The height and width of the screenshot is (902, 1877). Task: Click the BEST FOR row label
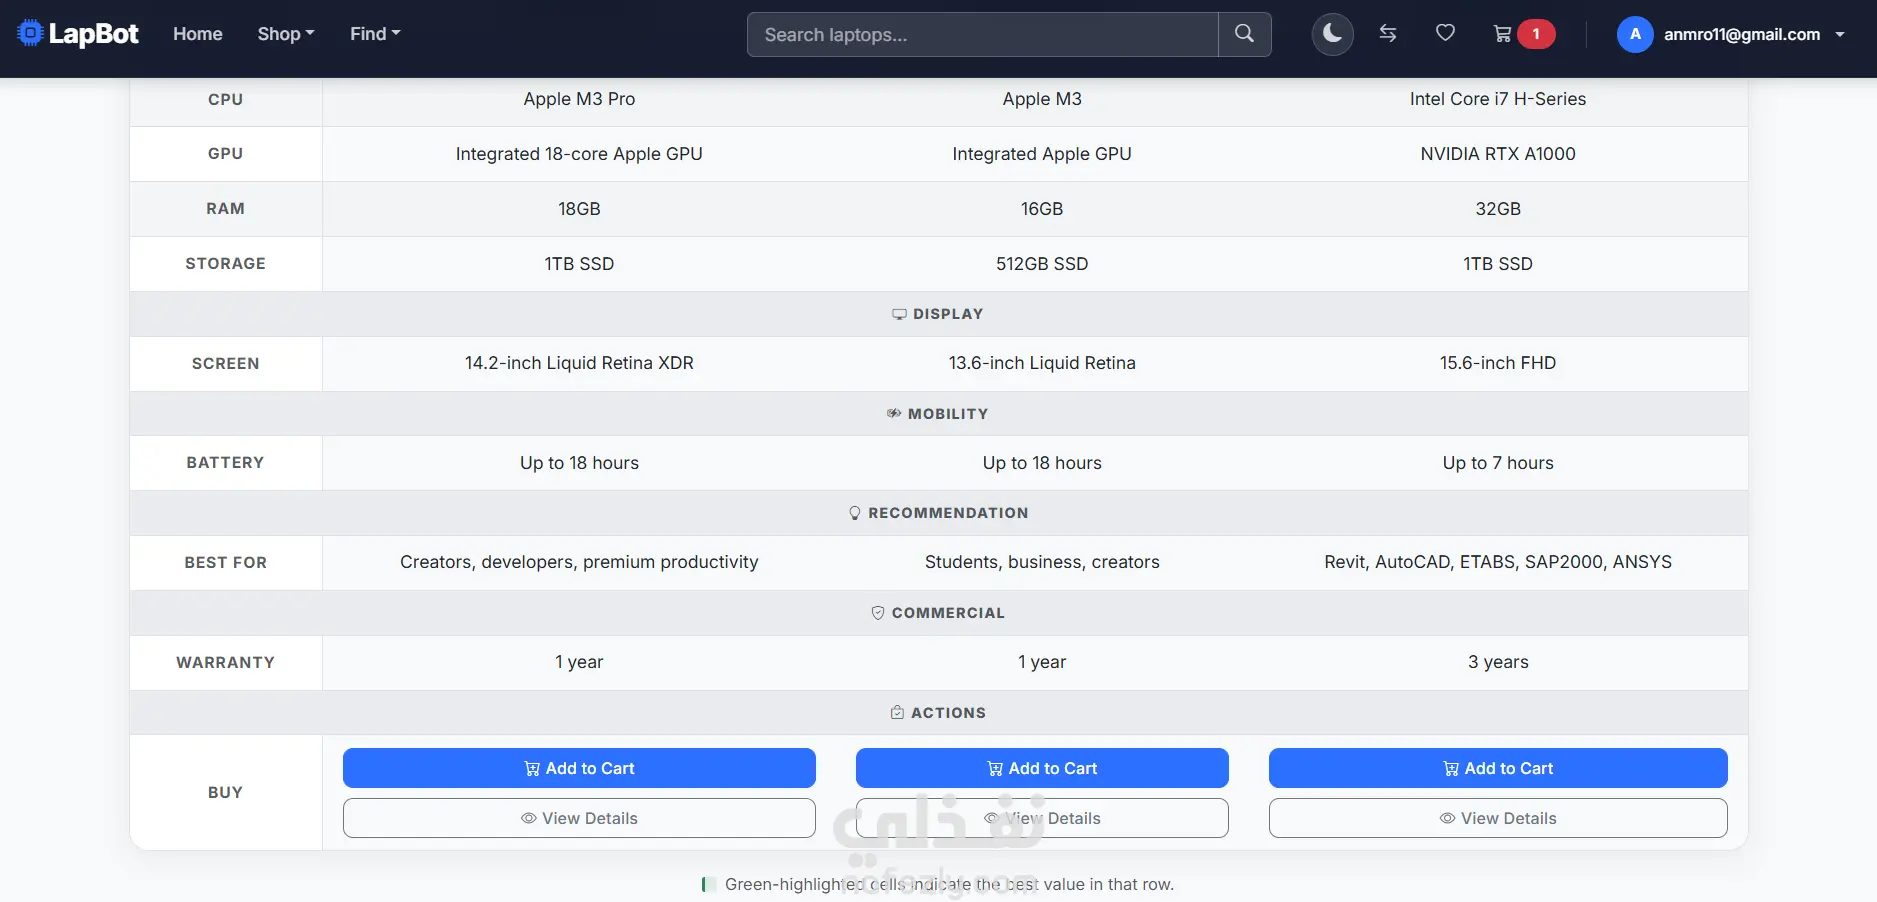tap(225, 563)
